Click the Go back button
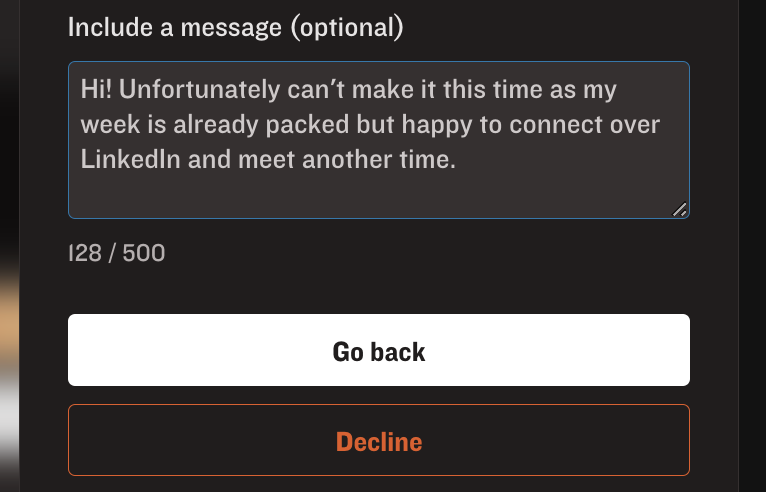The width and height of the screenshot is (766, 492). coord(379,350)
